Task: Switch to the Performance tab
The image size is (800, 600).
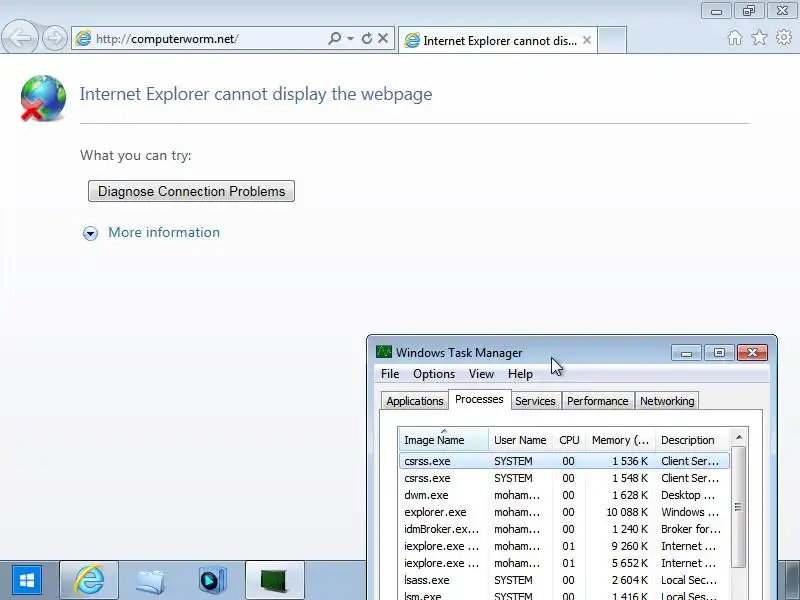Action: tap(597, 401)
